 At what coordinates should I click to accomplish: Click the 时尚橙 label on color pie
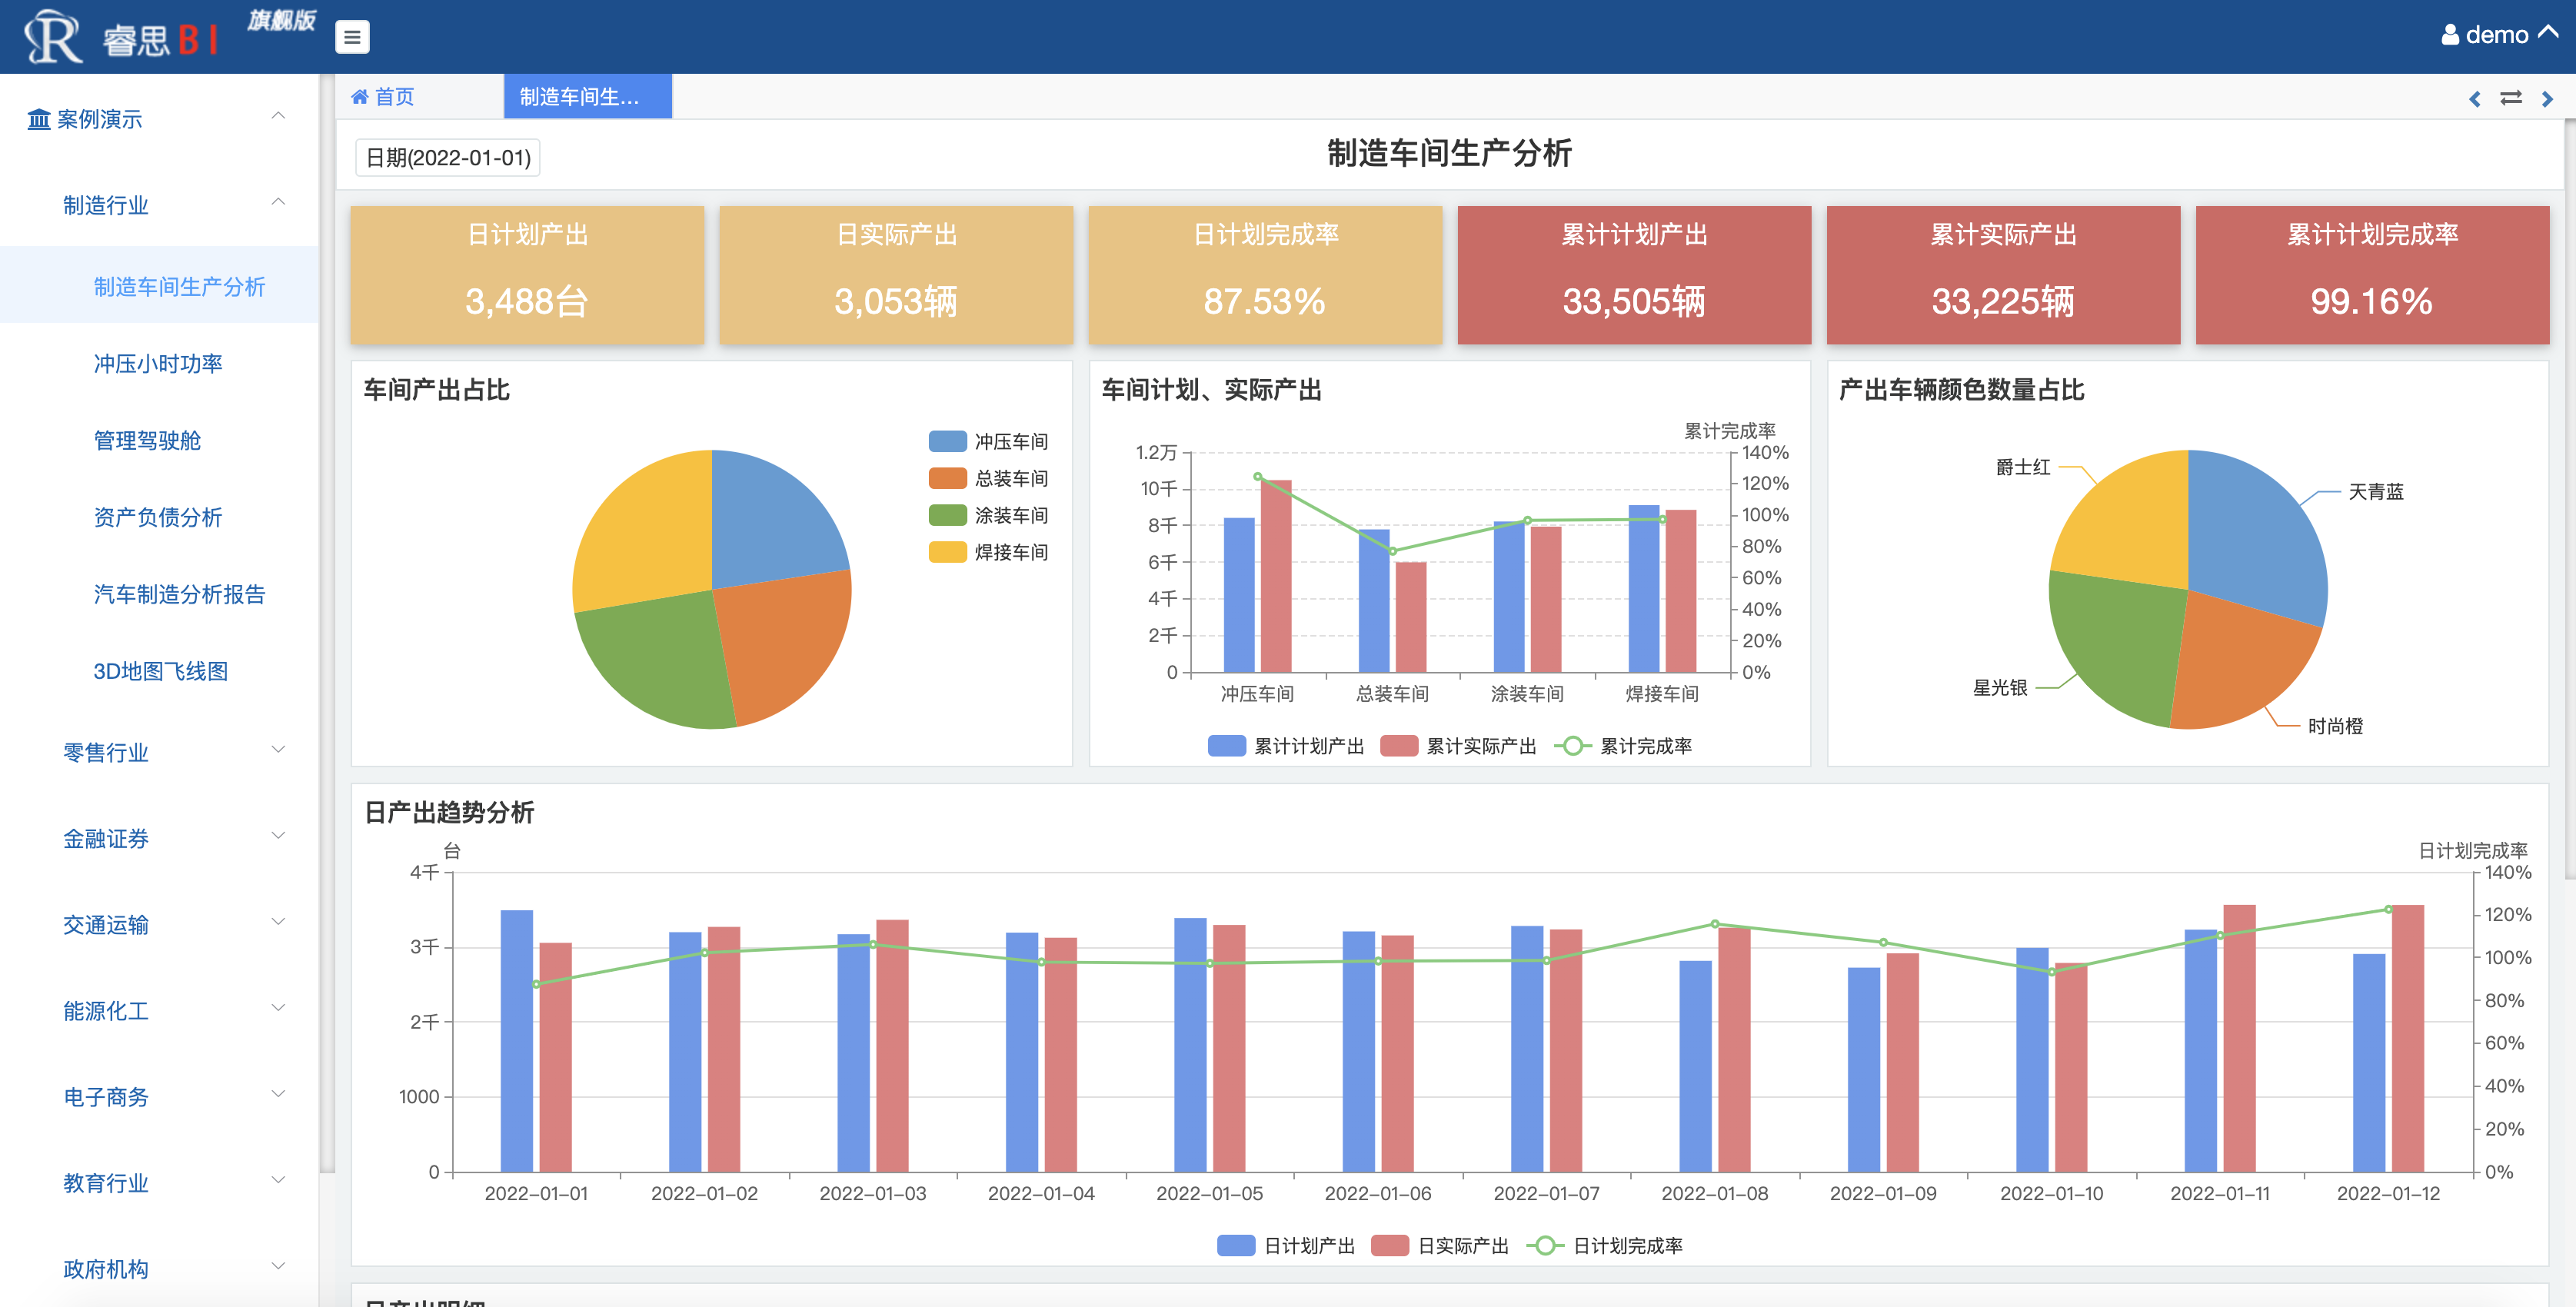click(x=2335, y=727)
